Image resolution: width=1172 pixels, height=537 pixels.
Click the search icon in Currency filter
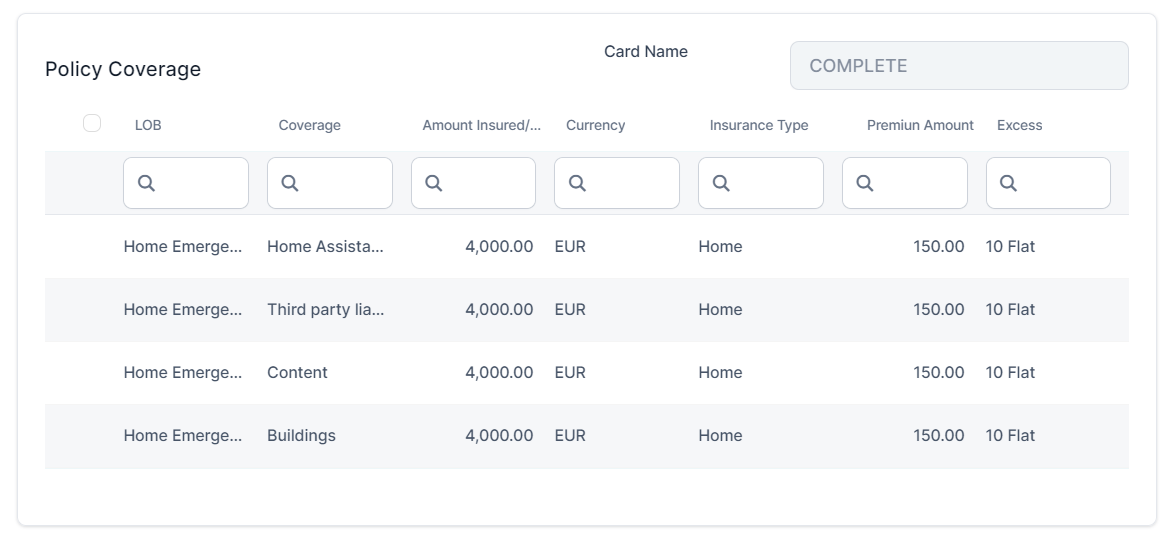point(577,183)
